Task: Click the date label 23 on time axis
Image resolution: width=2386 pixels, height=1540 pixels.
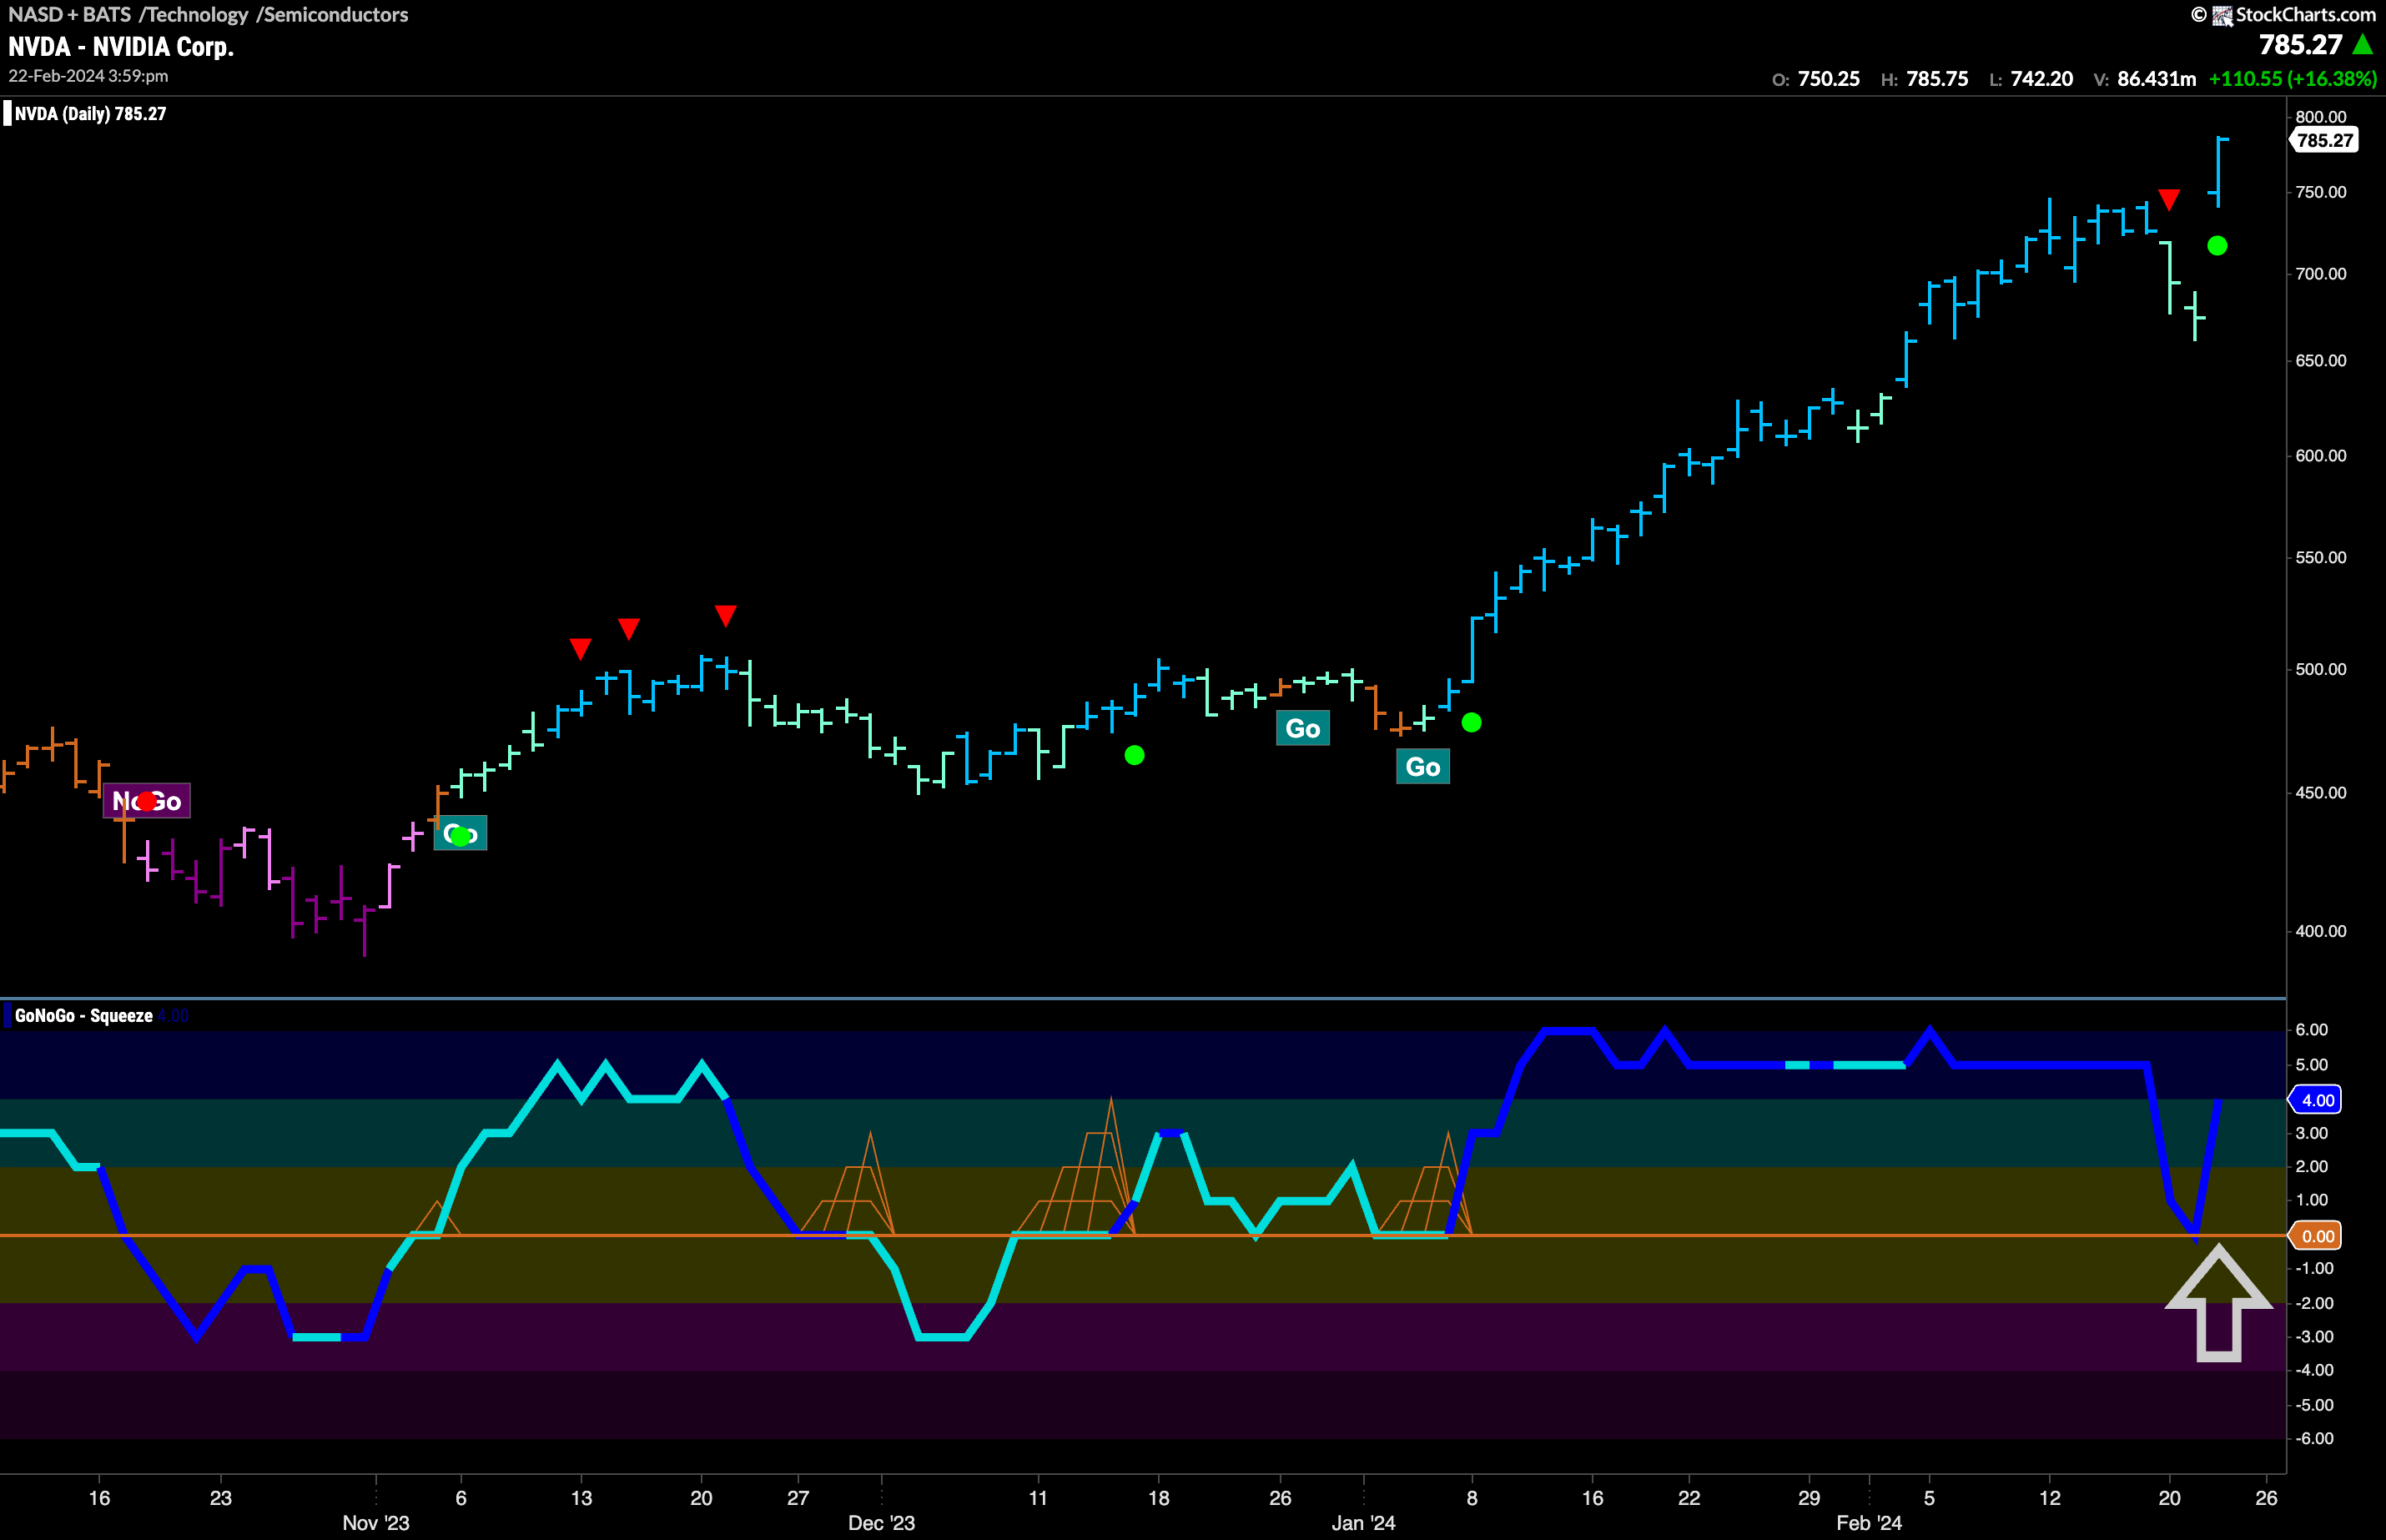Action: click(220, 1498)
